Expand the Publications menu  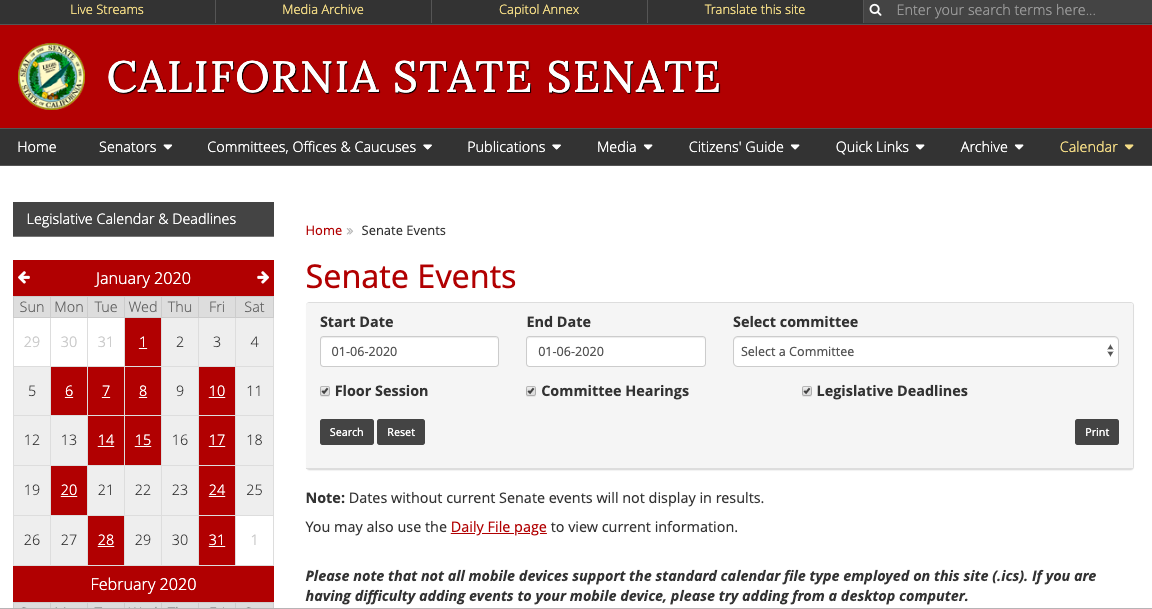point(514,147)
